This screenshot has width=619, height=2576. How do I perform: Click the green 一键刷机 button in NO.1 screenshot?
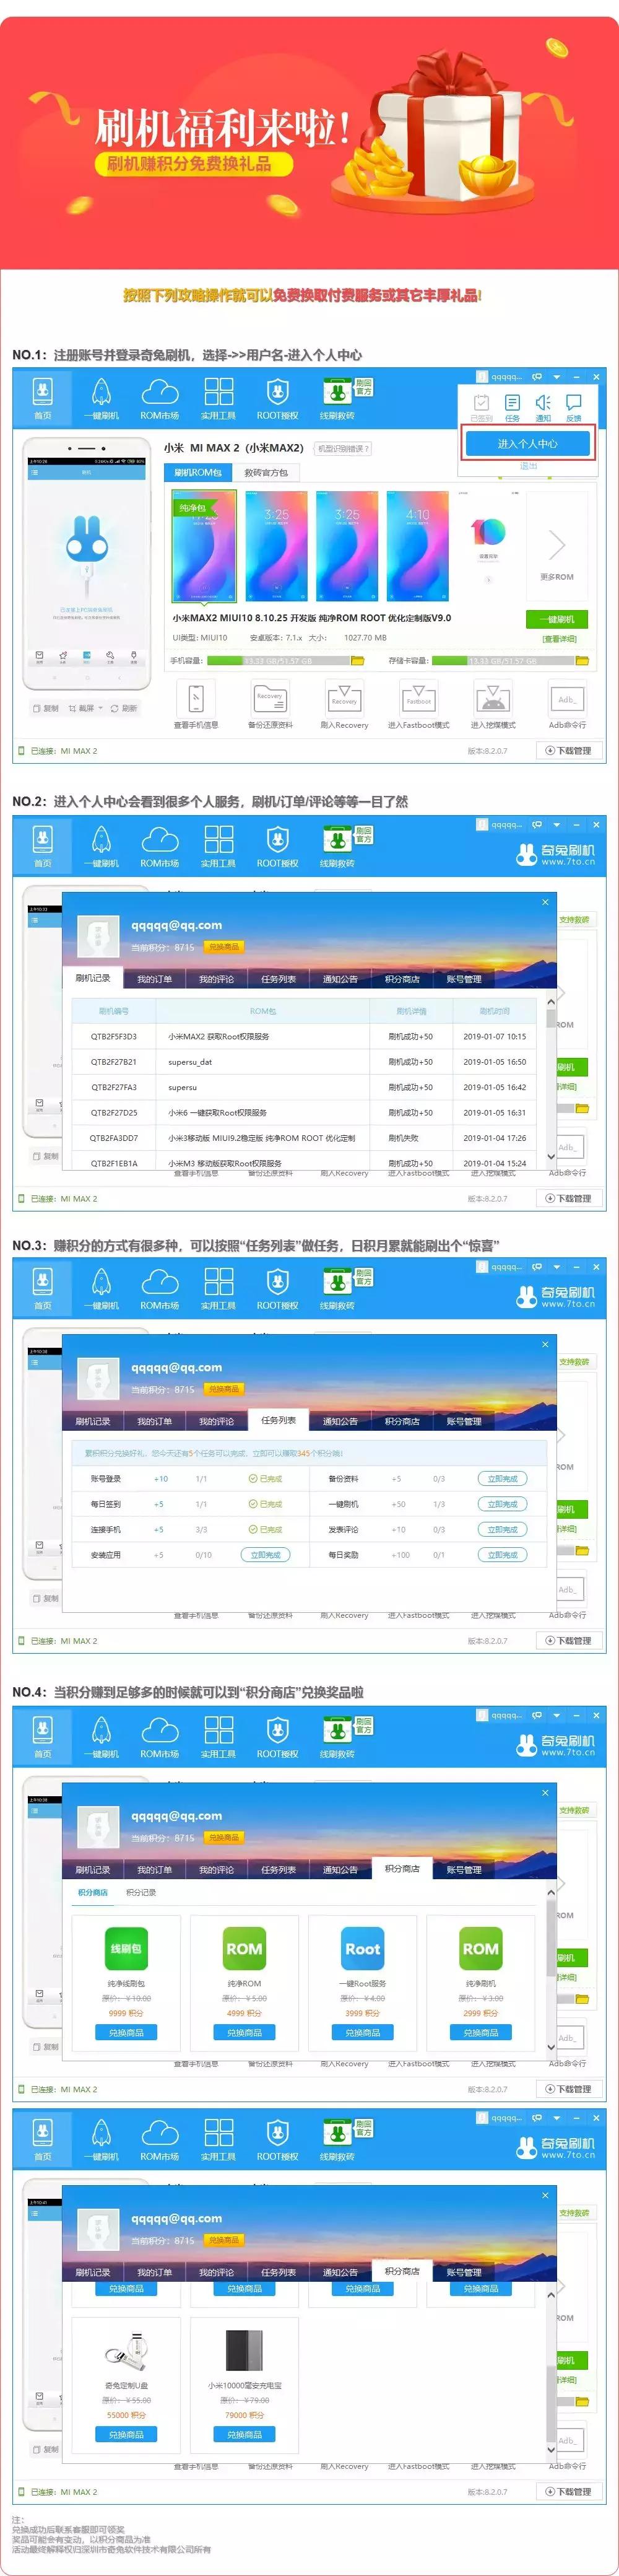pyautogui.click(x=557, y=619)
